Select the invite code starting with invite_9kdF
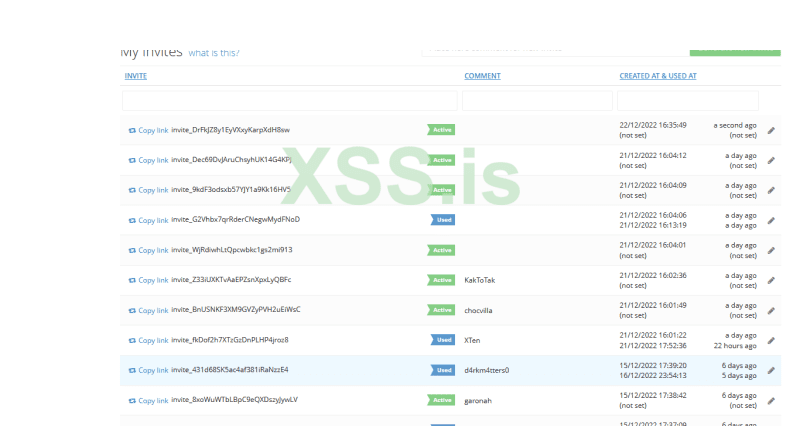Screen dimensions: 800x426 coord(231,189)
